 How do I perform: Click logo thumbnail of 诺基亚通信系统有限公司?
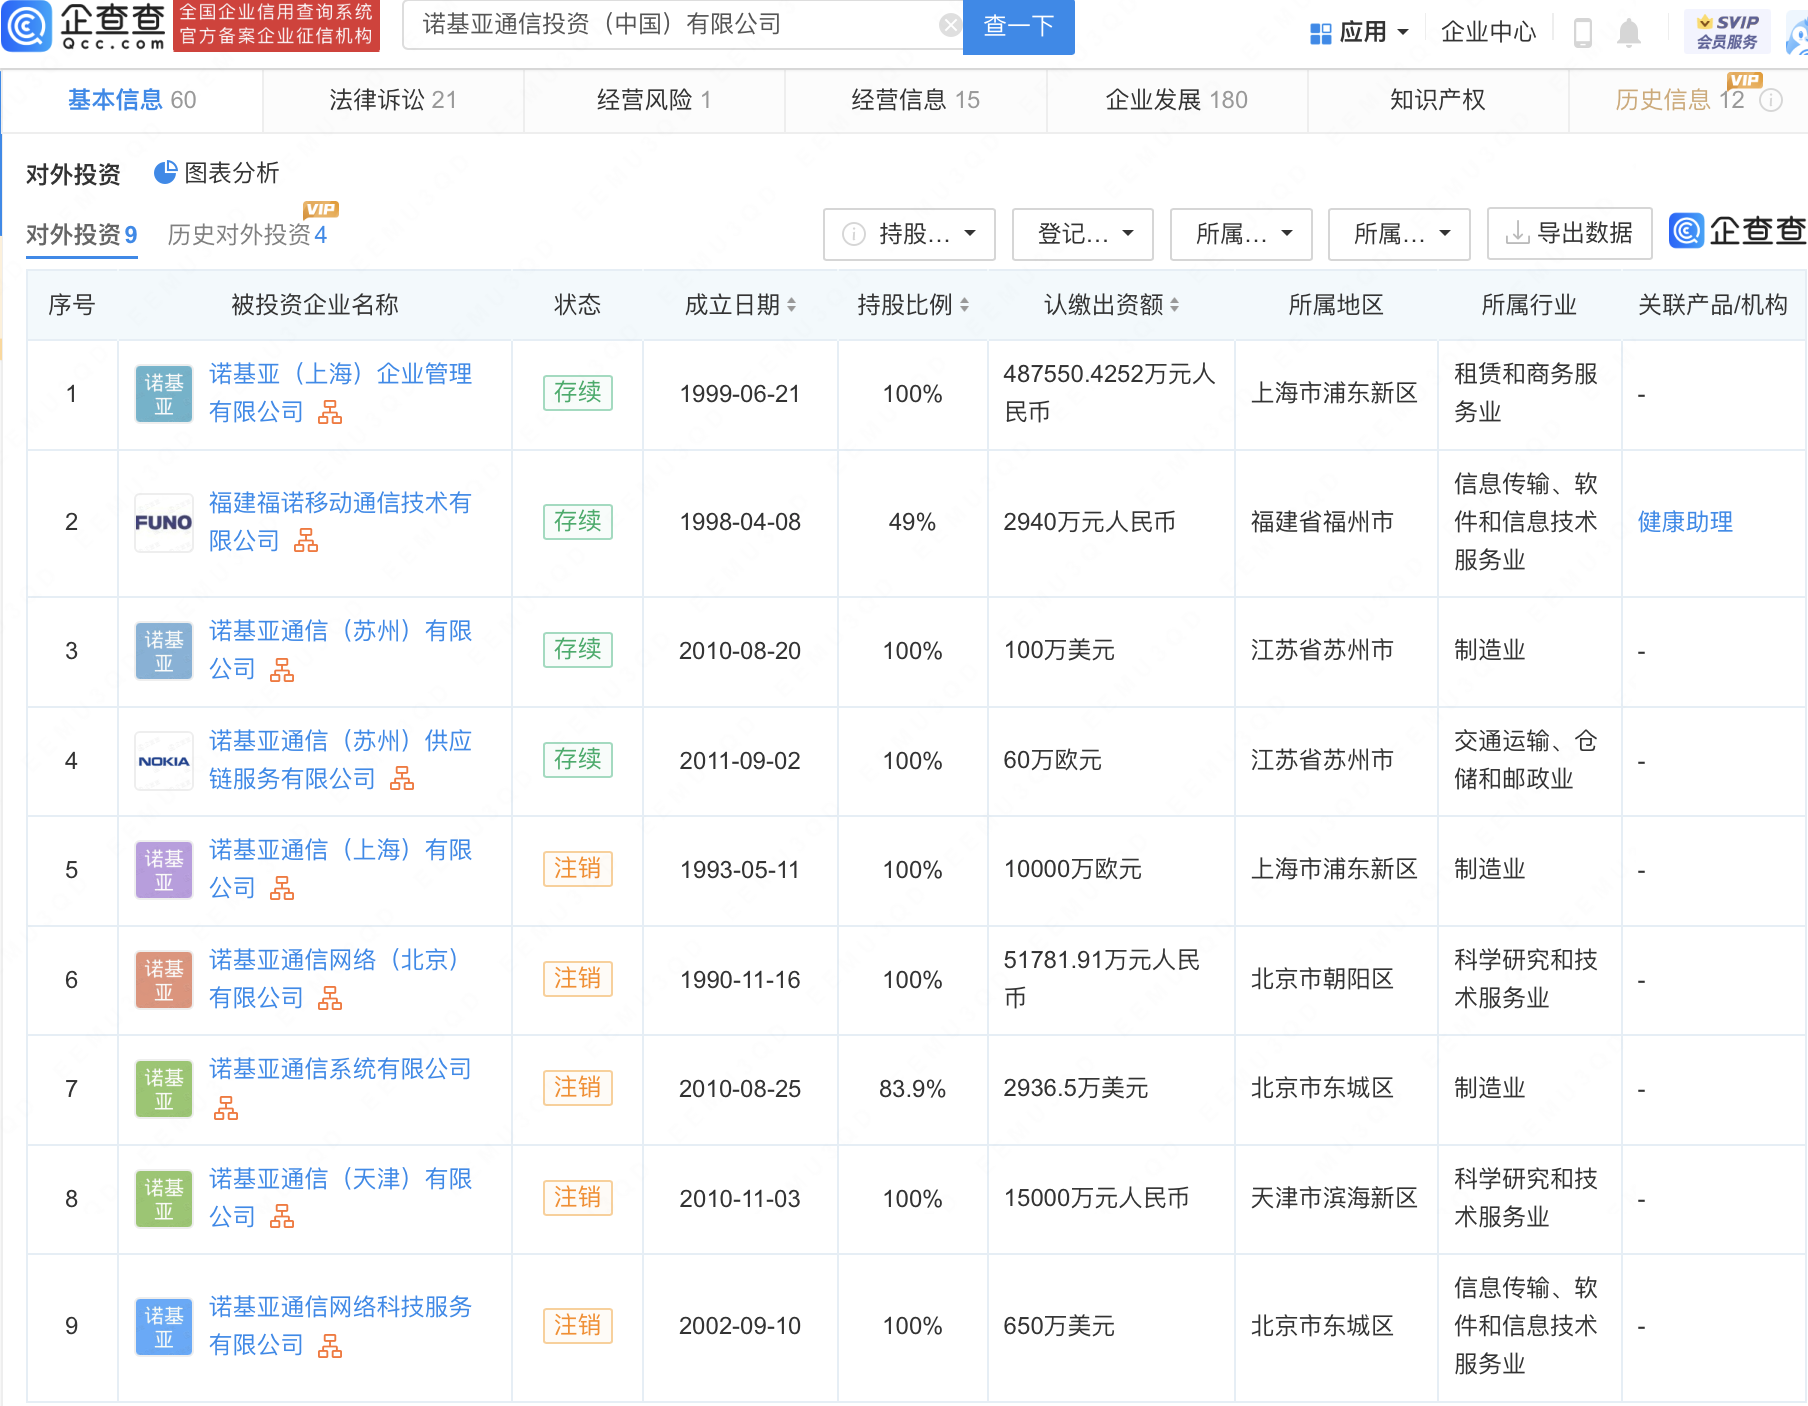(164, 1089)
